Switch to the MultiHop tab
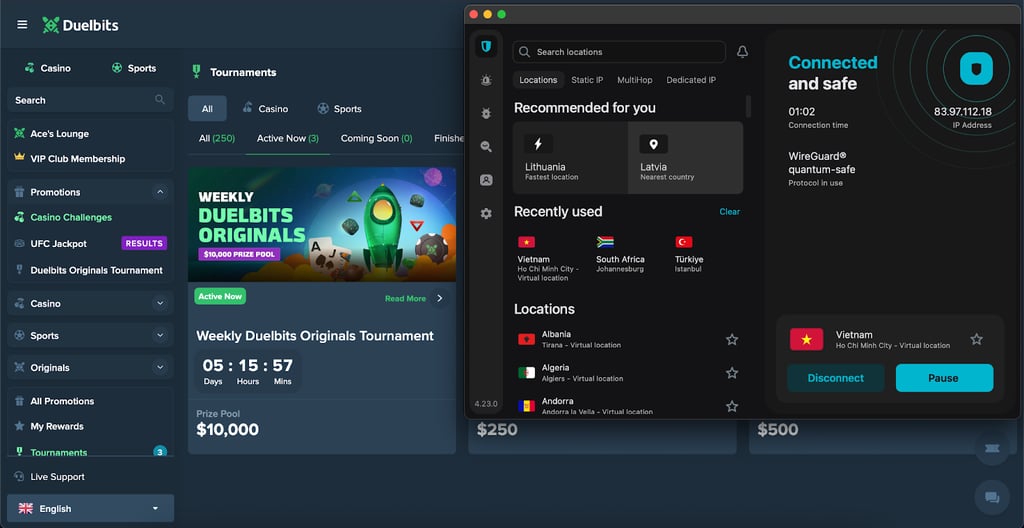1024x528 pixels. click(x=635, y=80)
